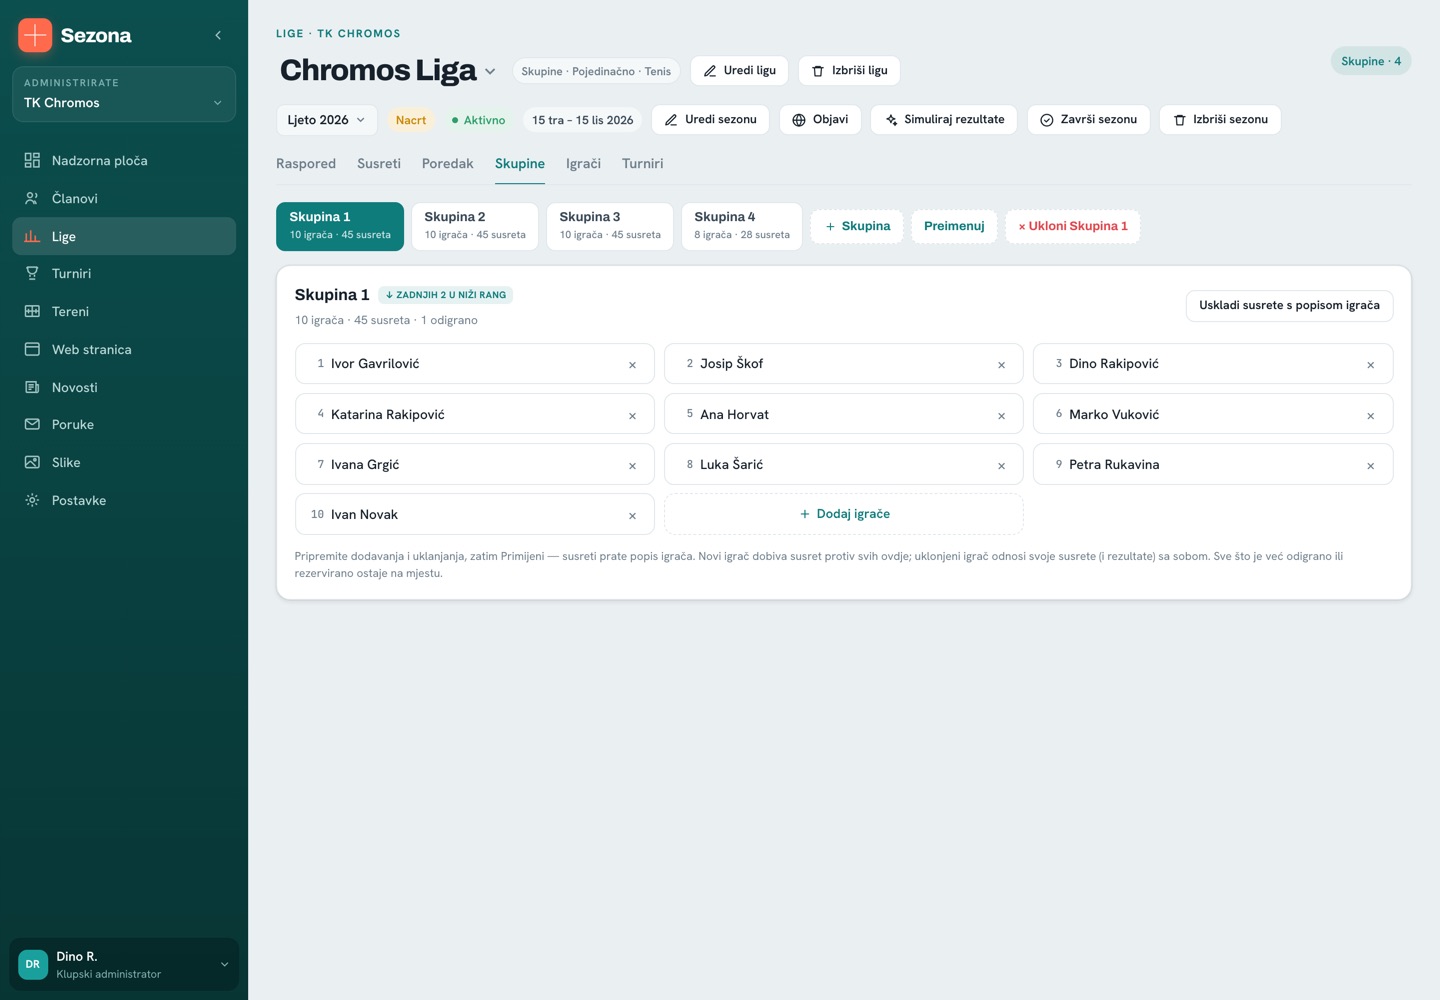Click the Izbriši ligu button
The height and width of the screenshot is (1000, 1440).
tap(849, 71)
